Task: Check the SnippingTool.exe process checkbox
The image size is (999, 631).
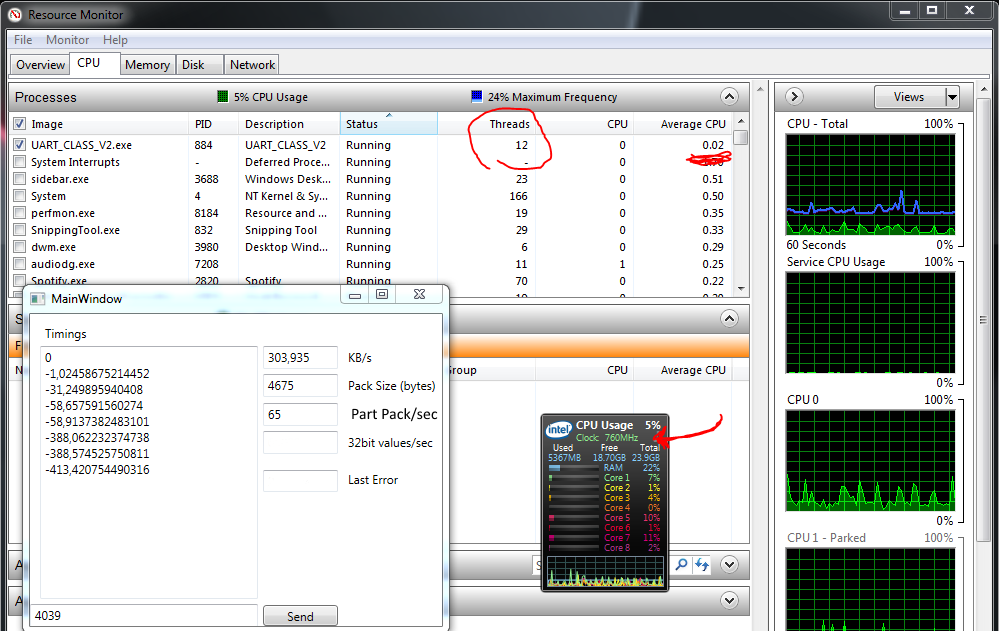Action: [x=20, y=230]
